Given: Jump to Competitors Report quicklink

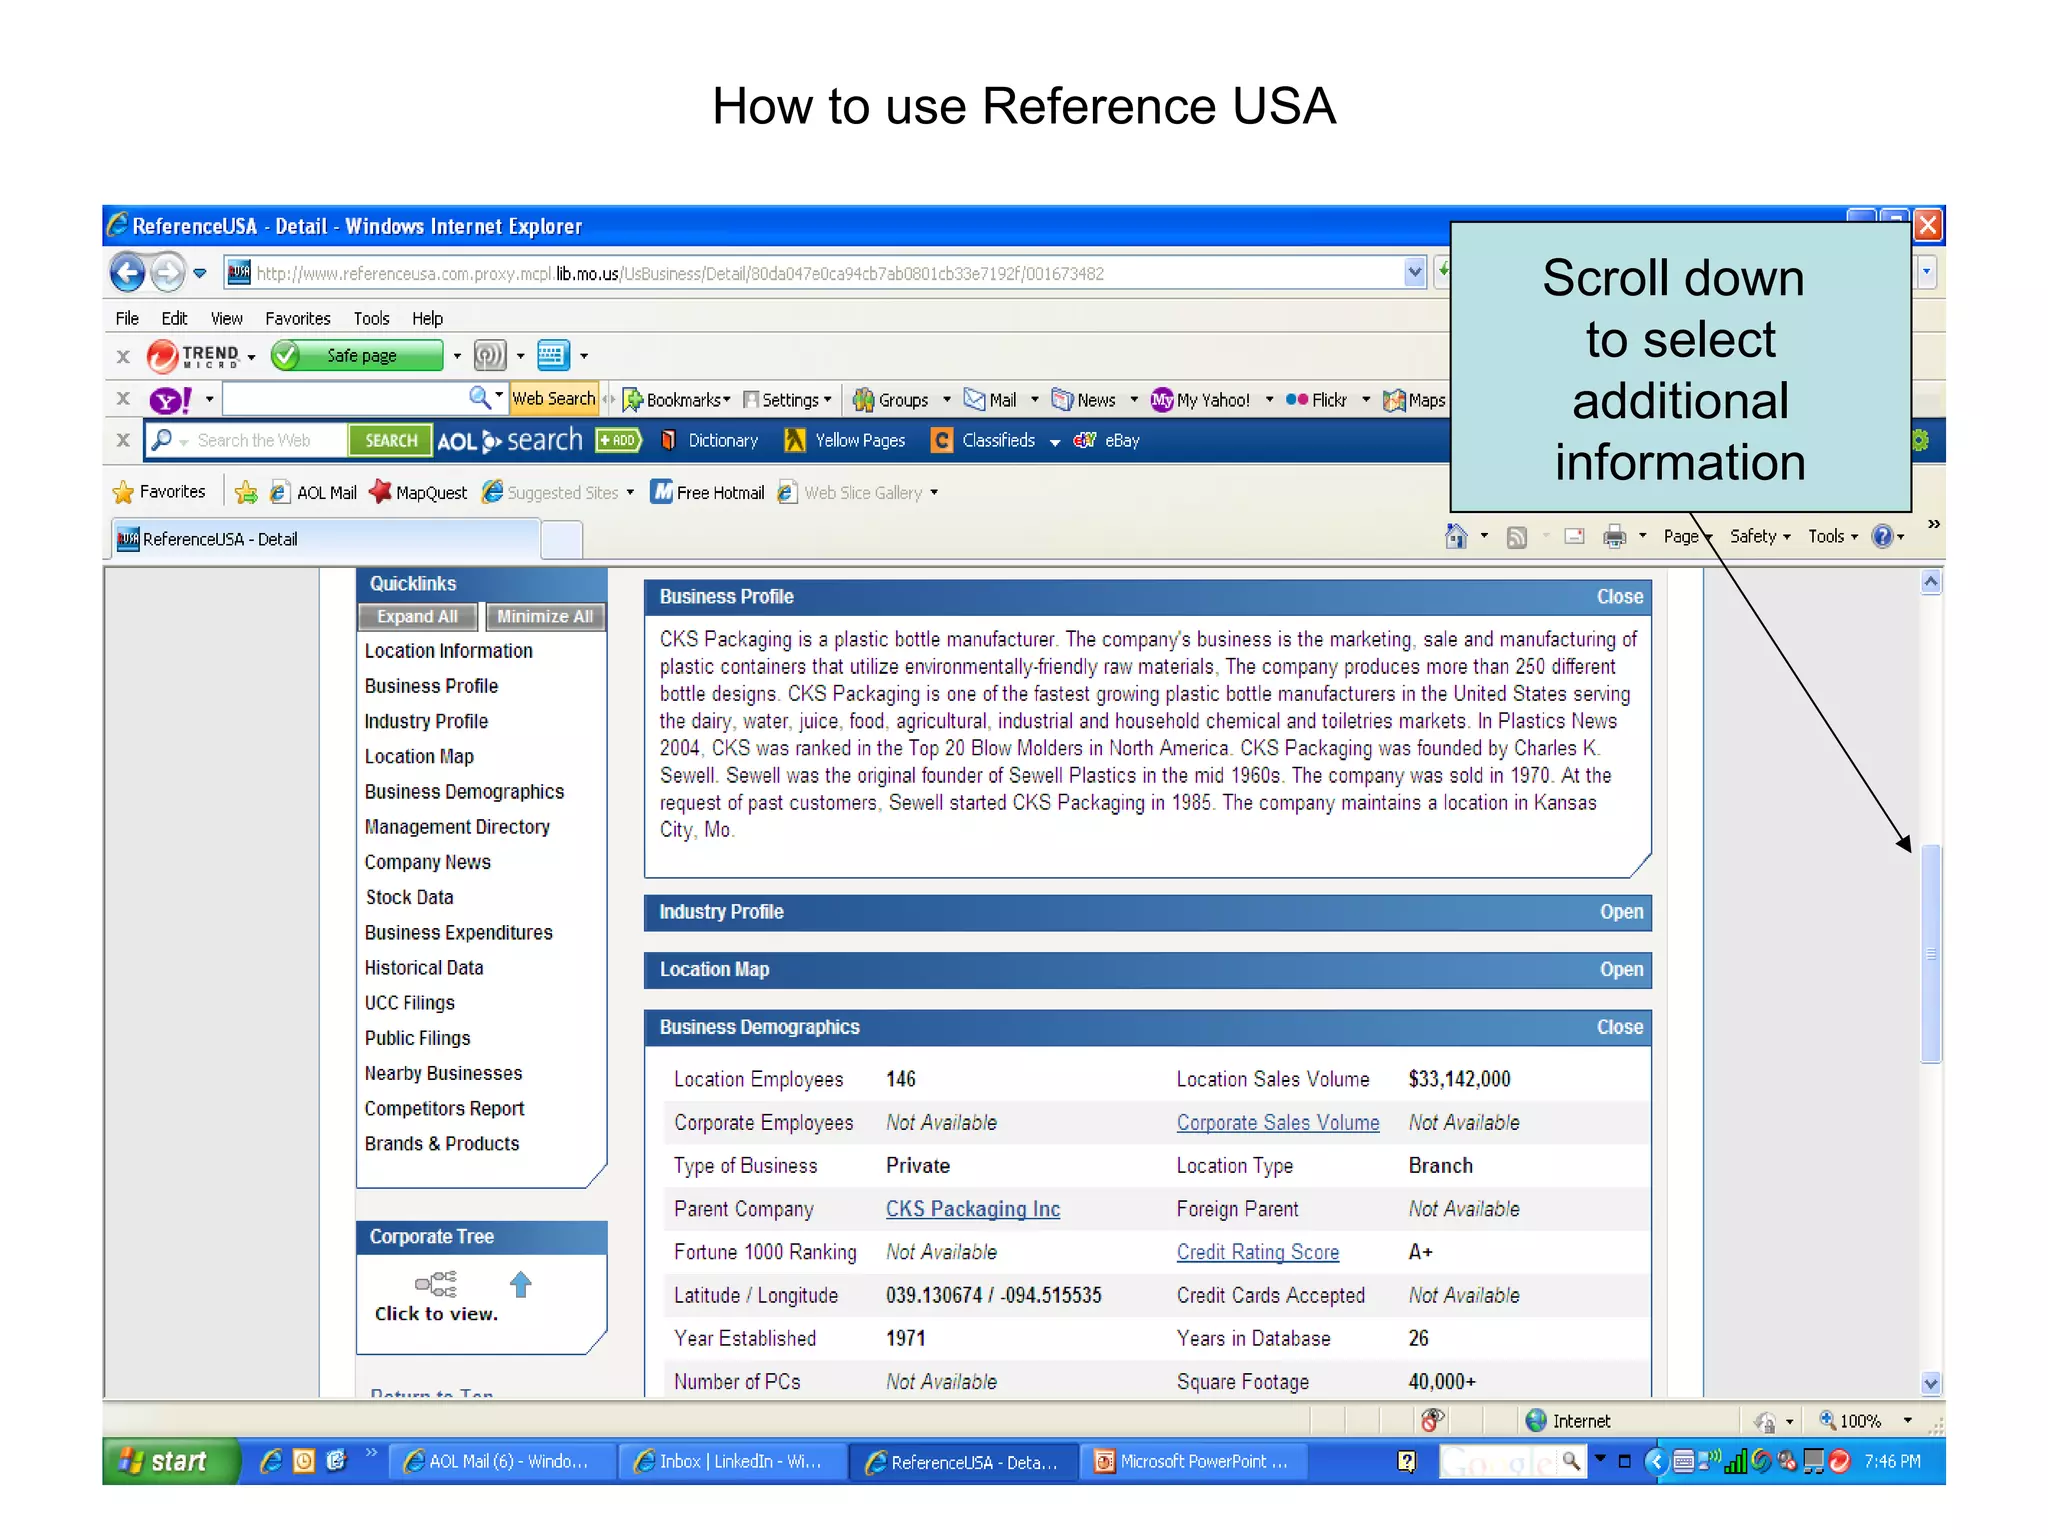Looking at the screenshot, I should [444, 1108].
